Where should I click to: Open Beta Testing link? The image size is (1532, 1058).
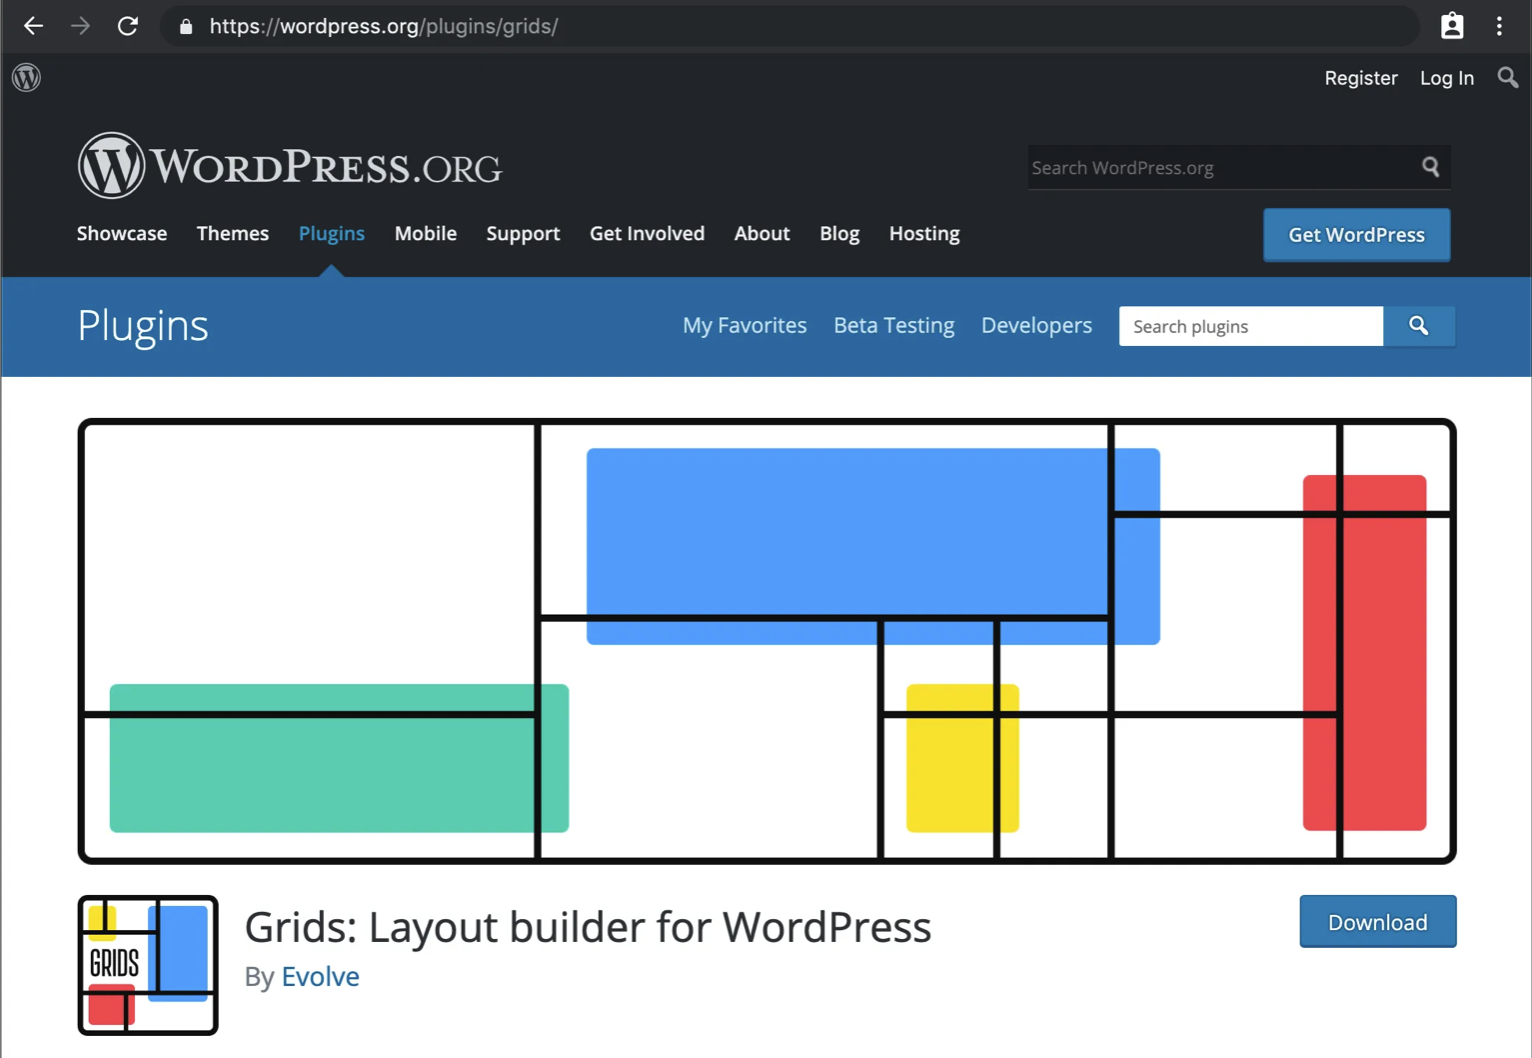[894, 325]
